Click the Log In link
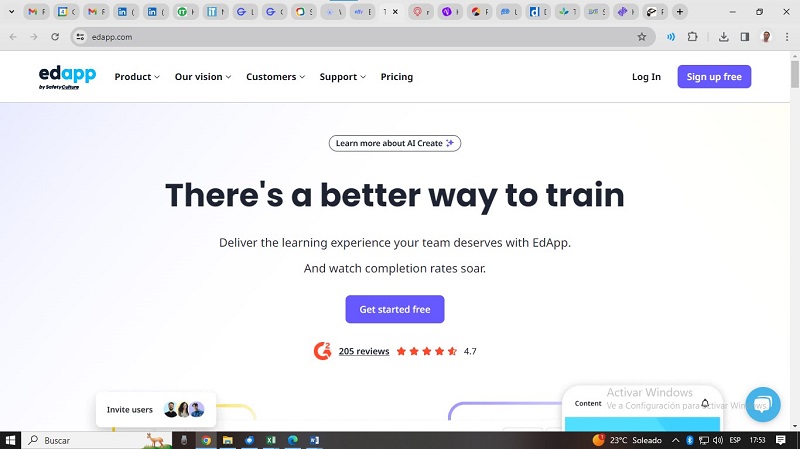800x449 pixels. (646, 77)
